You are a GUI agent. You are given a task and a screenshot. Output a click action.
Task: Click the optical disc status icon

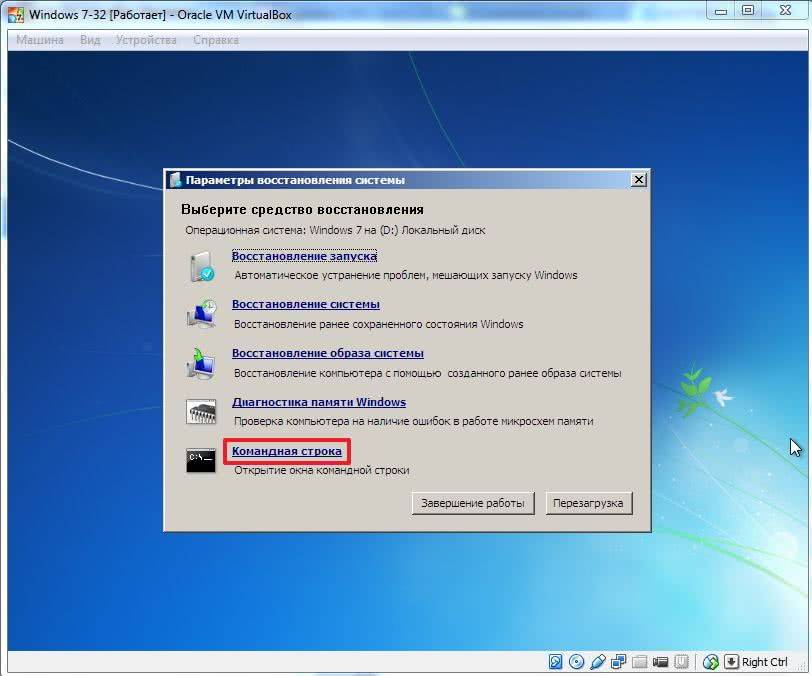[x=577, y=662]
